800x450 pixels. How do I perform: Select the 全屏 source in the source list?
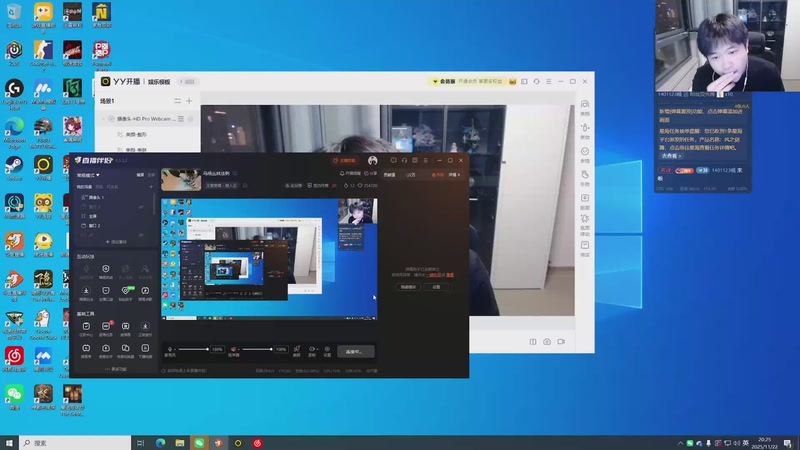[x=93, y=216]
